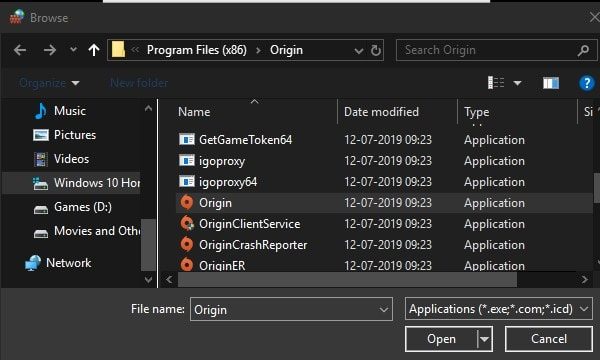This screenshot has width=600, height=360.
Task: Open the recent locations dropdown arrow
Action: (x=73, y=49)
